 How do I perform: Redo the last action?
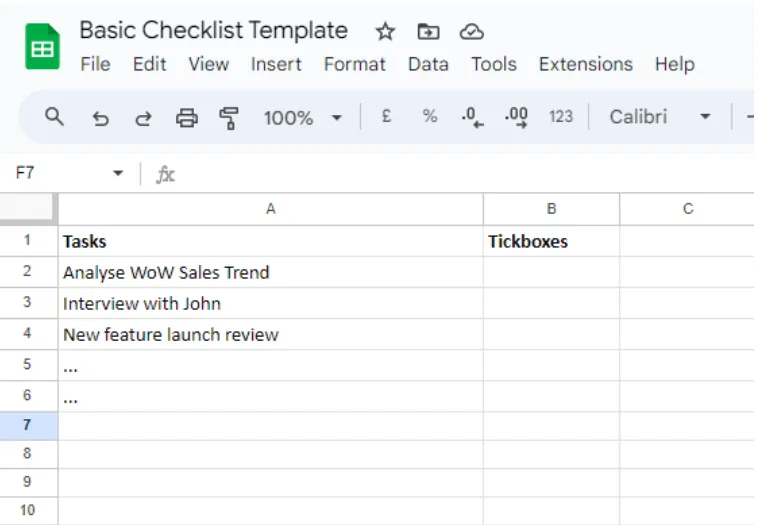coord(143,118)
